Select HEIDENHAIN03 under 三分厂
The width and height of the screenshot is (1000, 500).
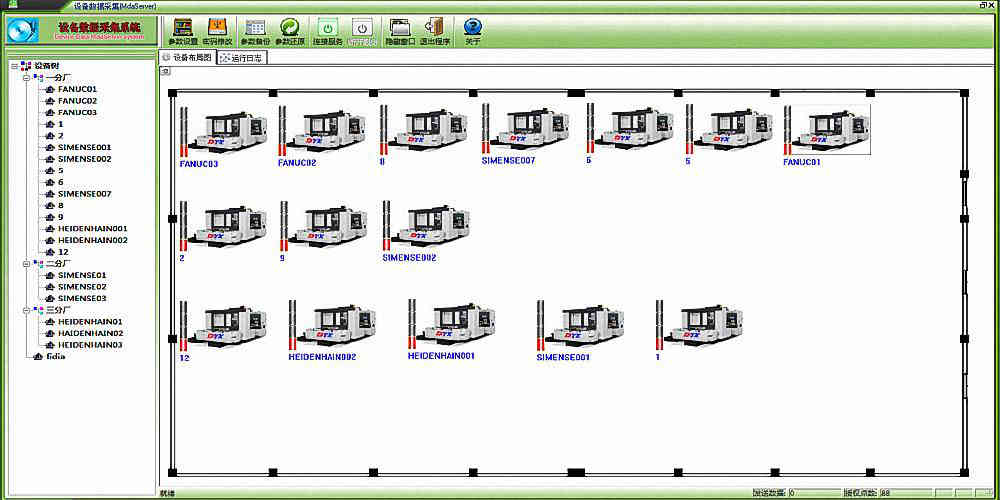point(90,344)
